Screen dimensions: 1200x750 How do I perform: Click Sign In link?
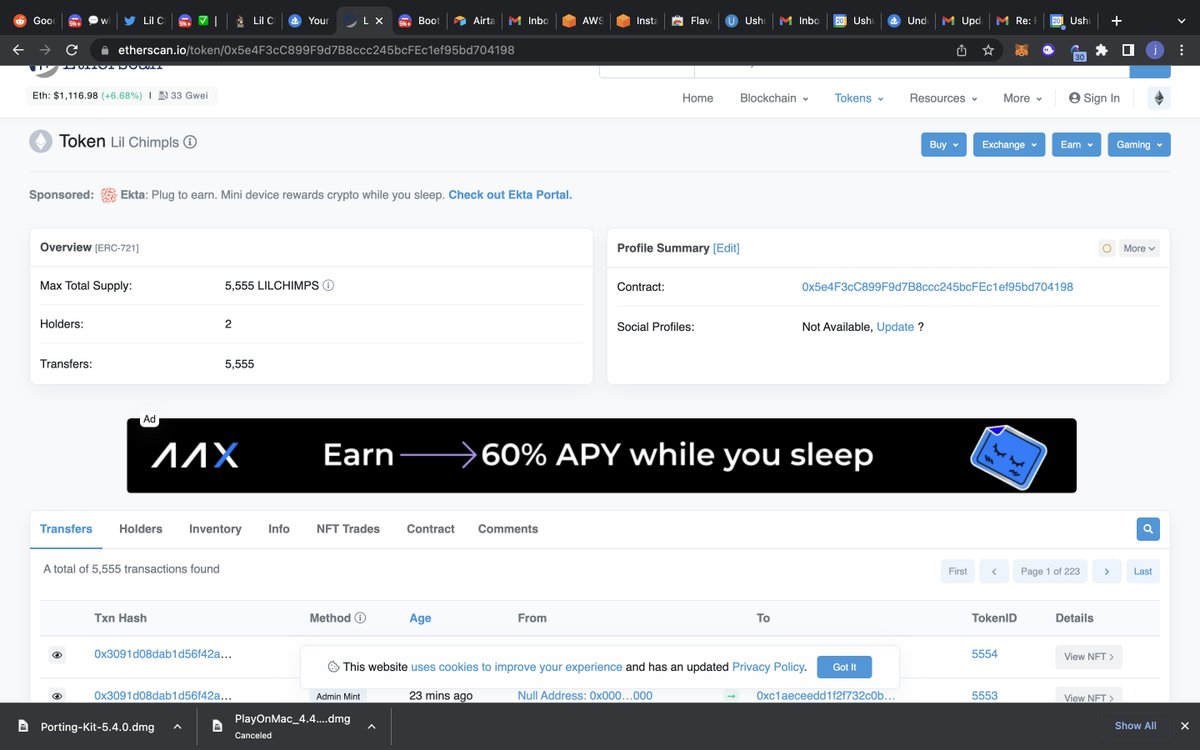[1094, 98]
